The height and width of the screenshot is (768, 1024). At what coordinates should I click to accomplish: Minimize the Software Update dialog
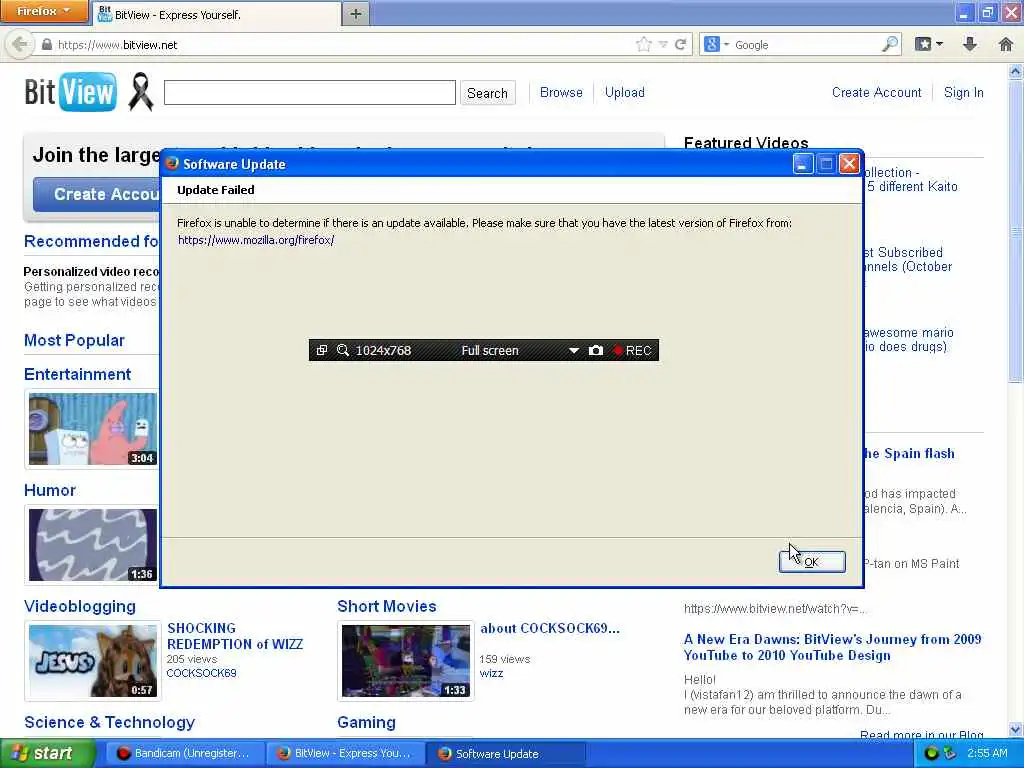803,164
